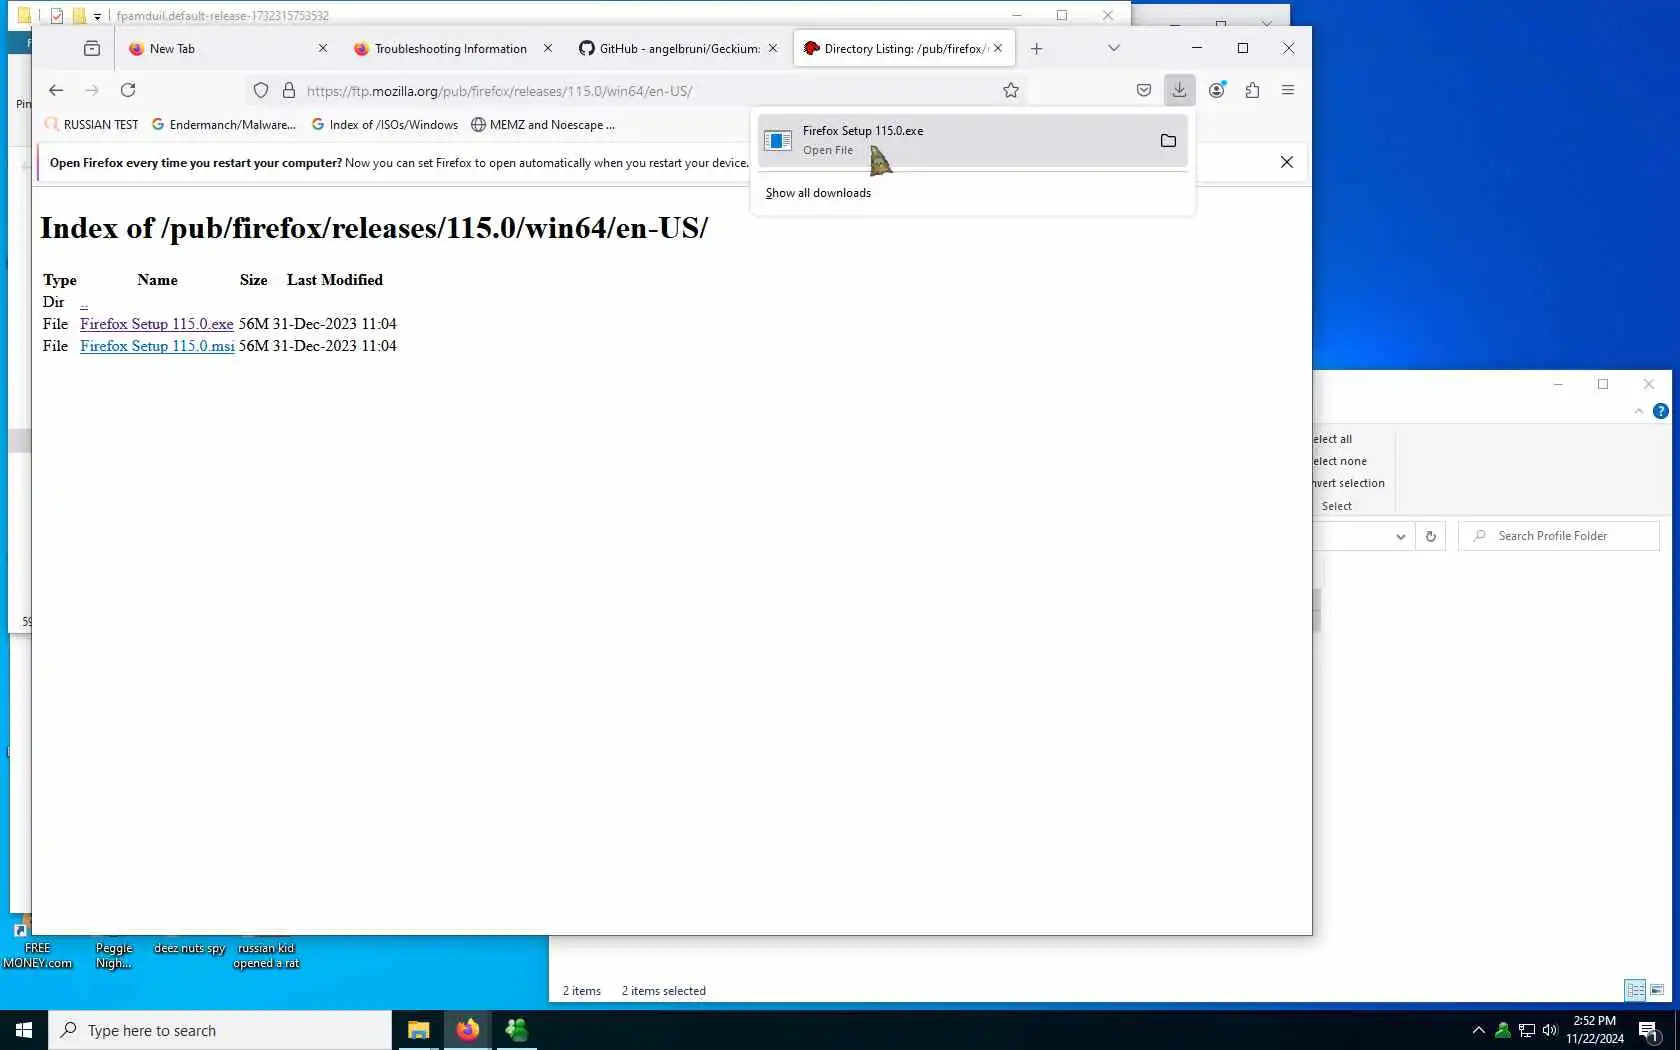Screen dimensions: 1680x1050
Task: Open Index of /ISOs/Windows bookmark
Action: [385, 125]
